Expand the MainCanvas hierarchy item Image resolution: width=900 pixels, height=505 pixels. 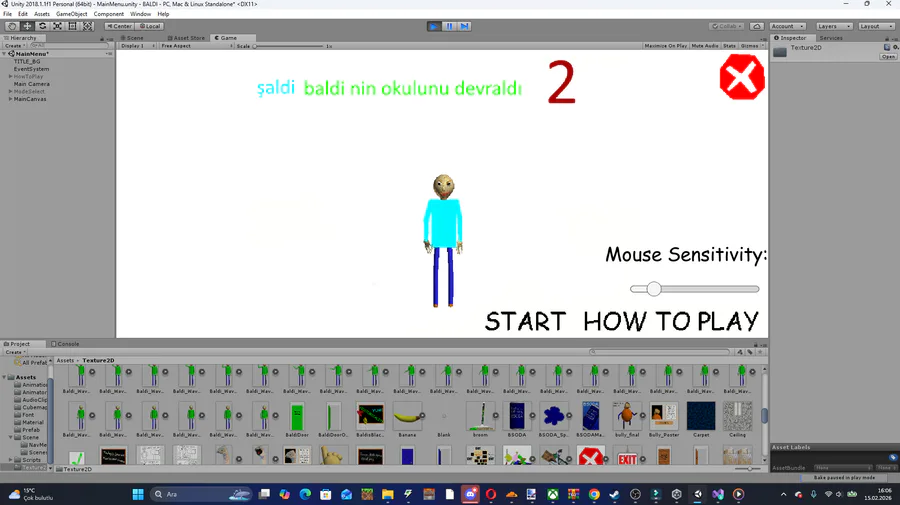tap(10, 99)
